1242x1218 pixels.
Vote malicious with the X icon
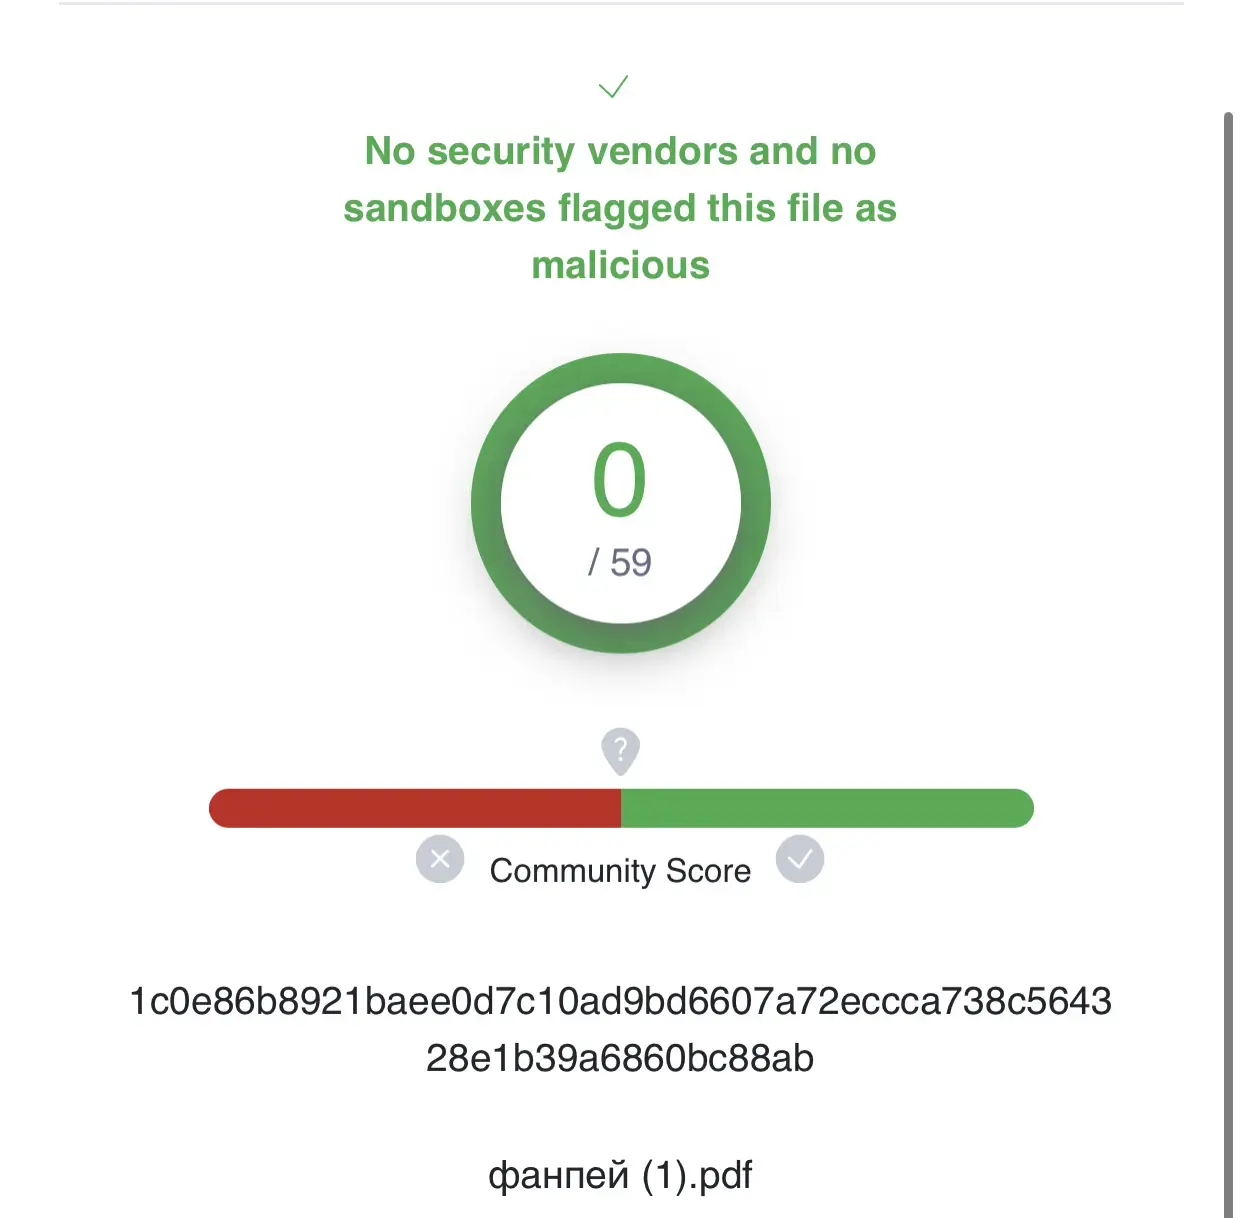(440, 859)
